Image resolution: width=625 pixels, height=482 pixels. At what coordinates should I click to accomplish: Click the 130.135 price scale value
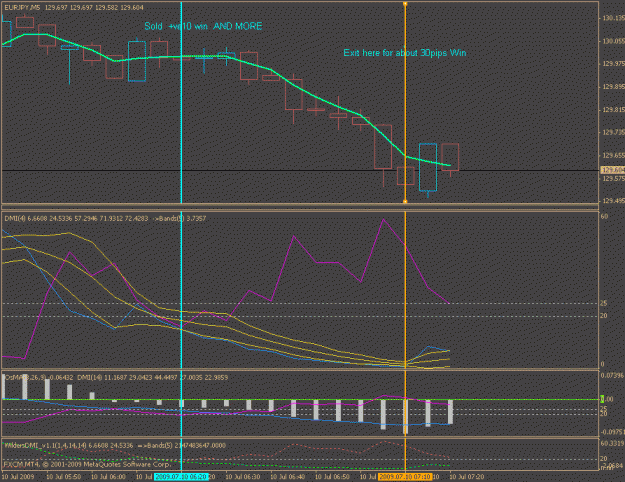[x=613, y=18]
